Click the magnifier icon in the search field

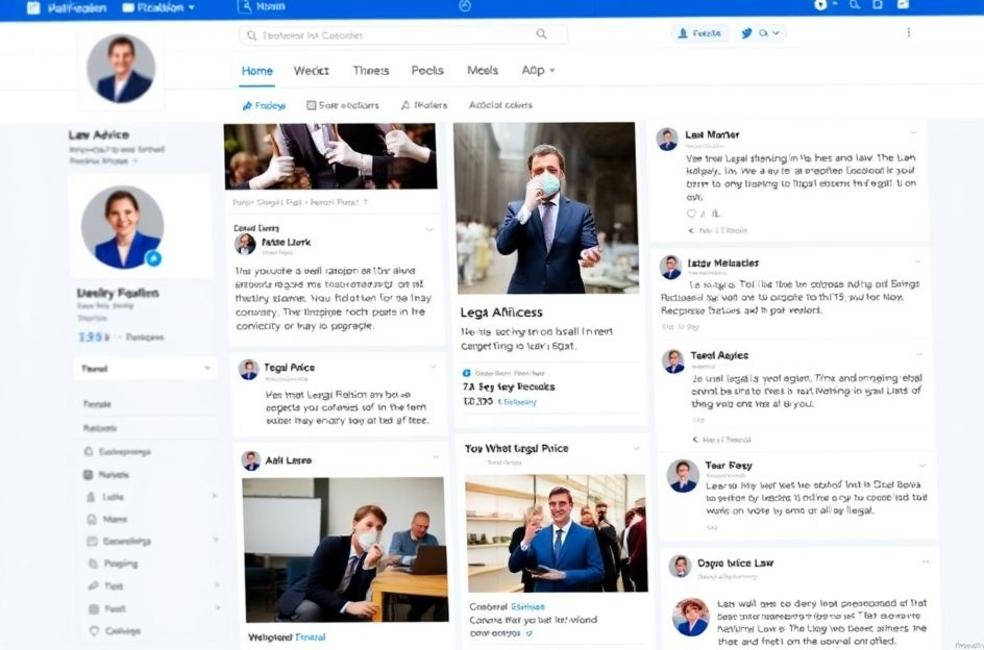(541, 34)
